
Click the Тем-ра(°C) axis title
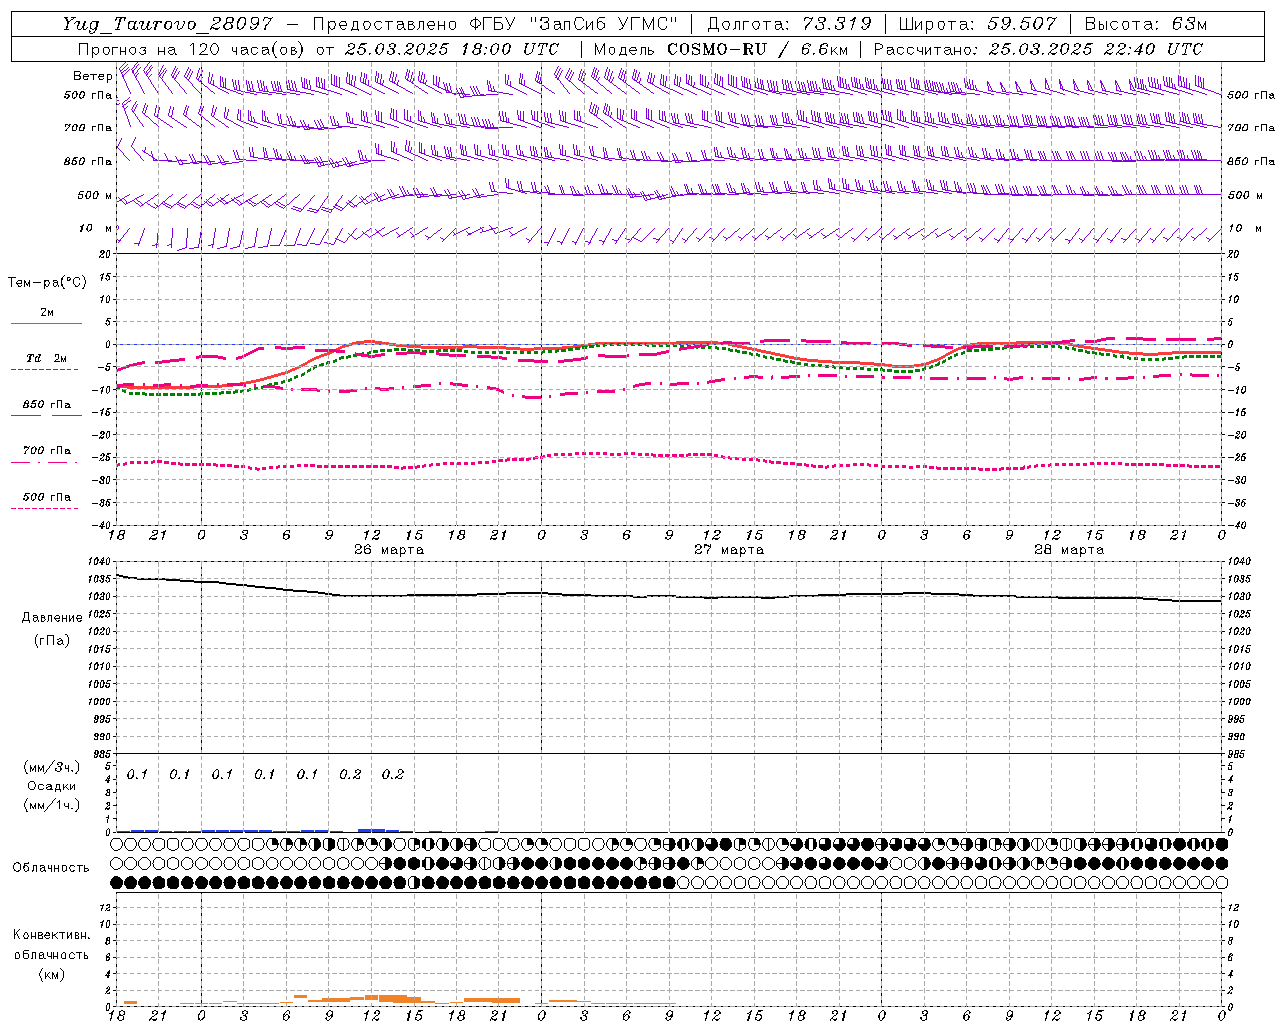coord(47,283)
